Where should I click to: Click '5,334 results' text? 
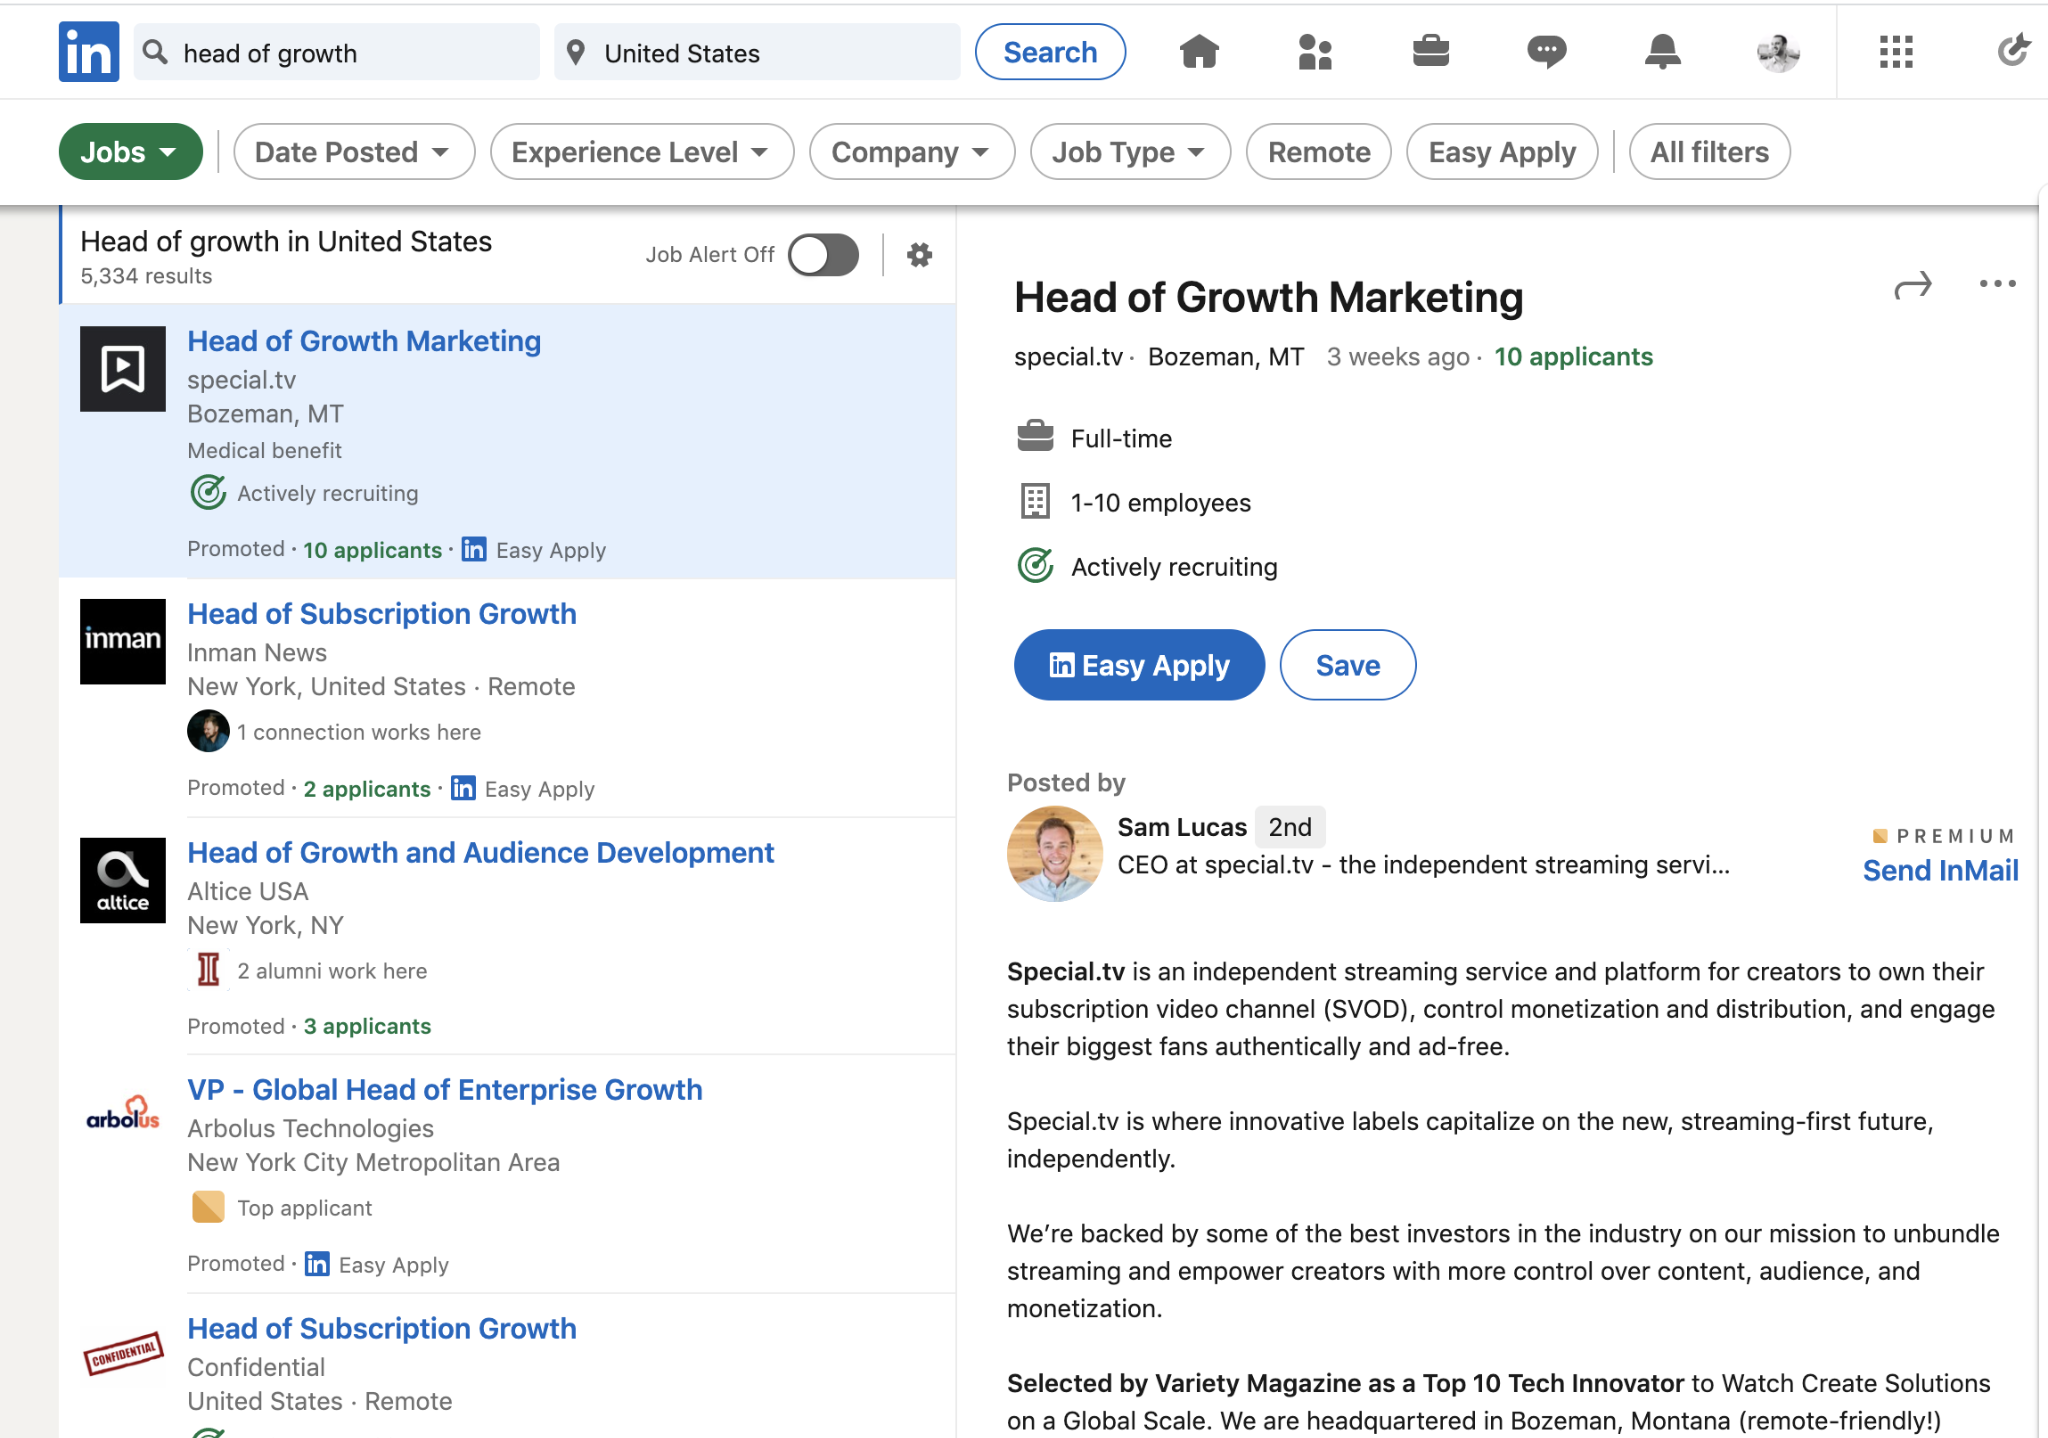coord(146,276)
